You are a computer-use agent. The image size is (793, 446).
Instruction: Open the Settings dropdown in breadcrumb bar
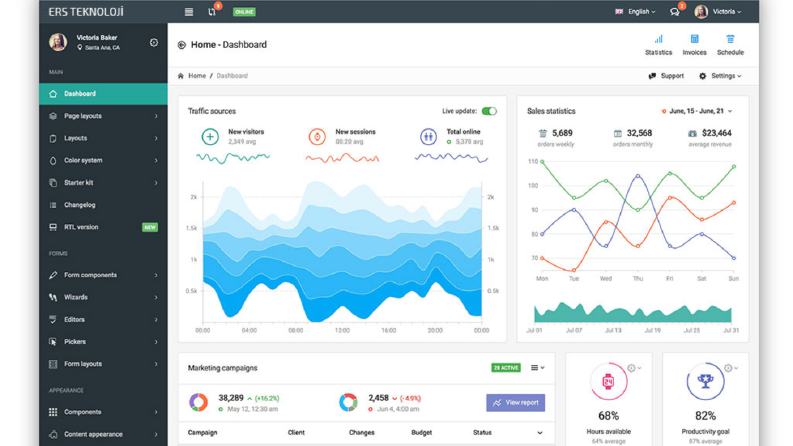coord(720,76)
